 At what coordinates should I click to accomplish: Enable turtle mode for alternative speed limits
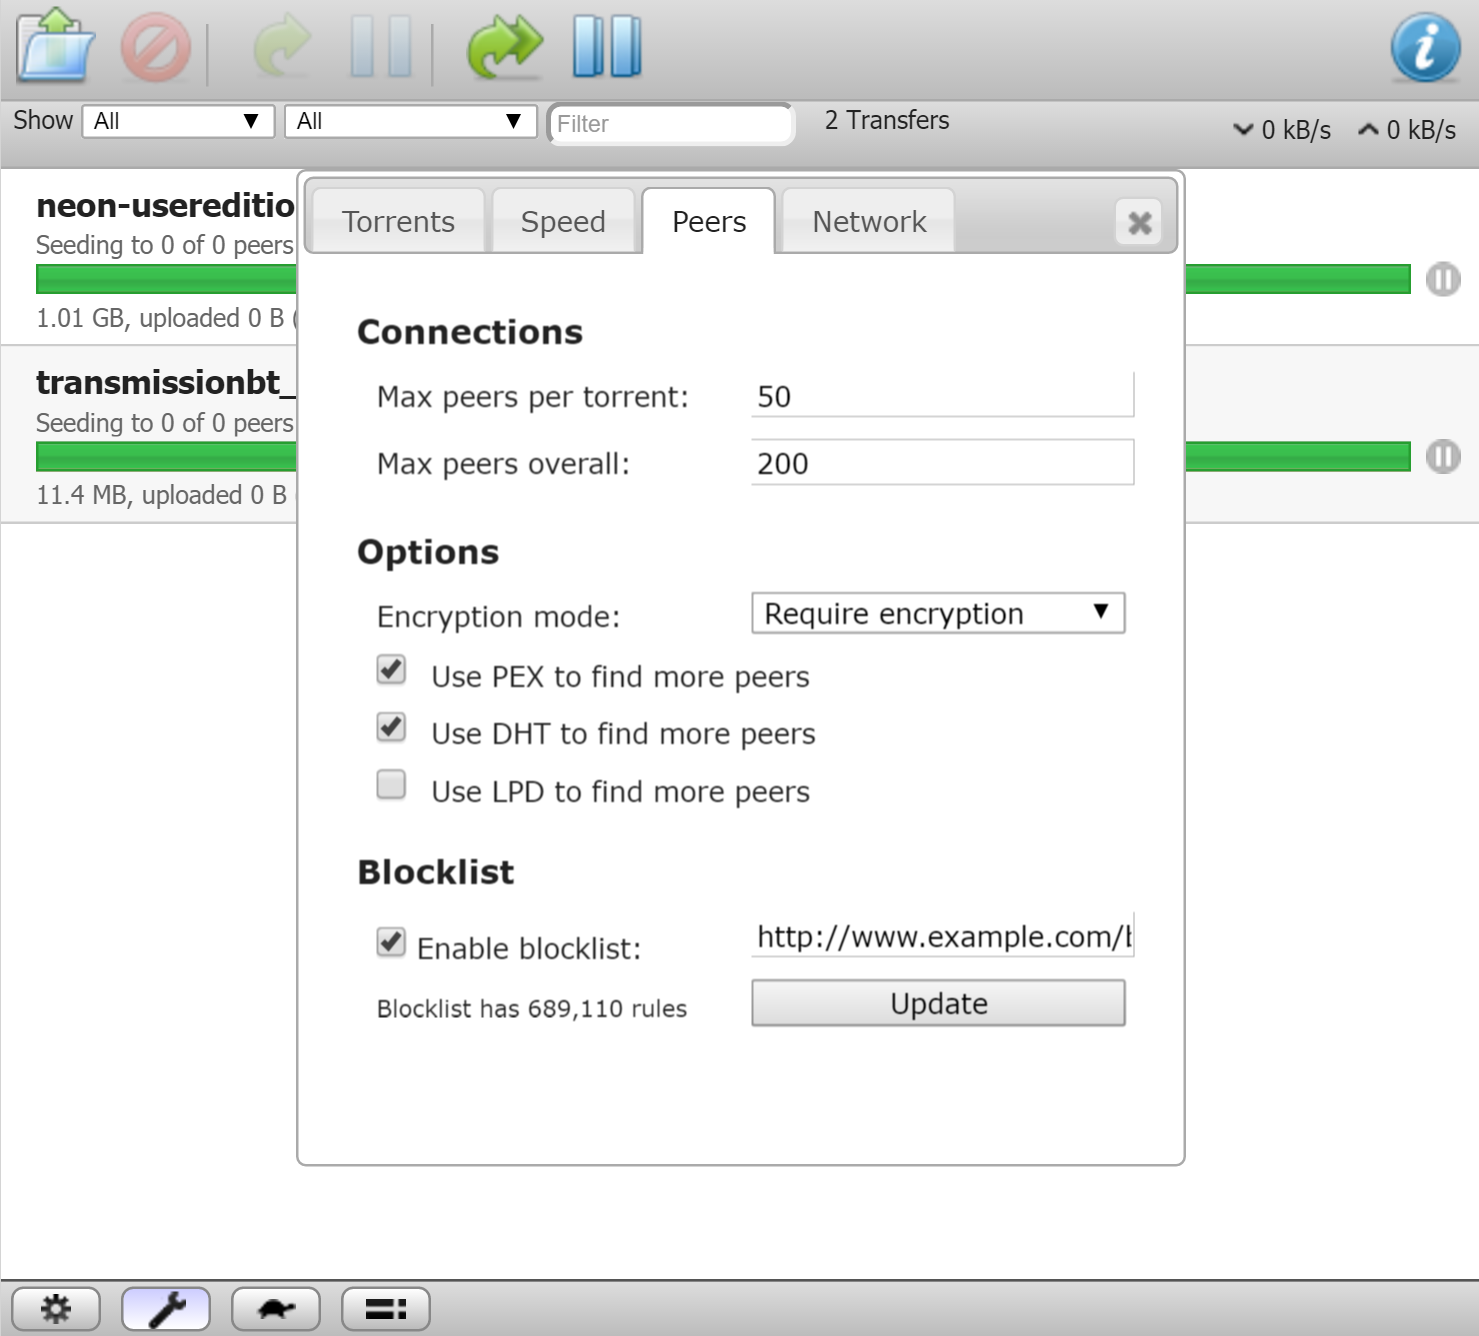[275, 1307]
